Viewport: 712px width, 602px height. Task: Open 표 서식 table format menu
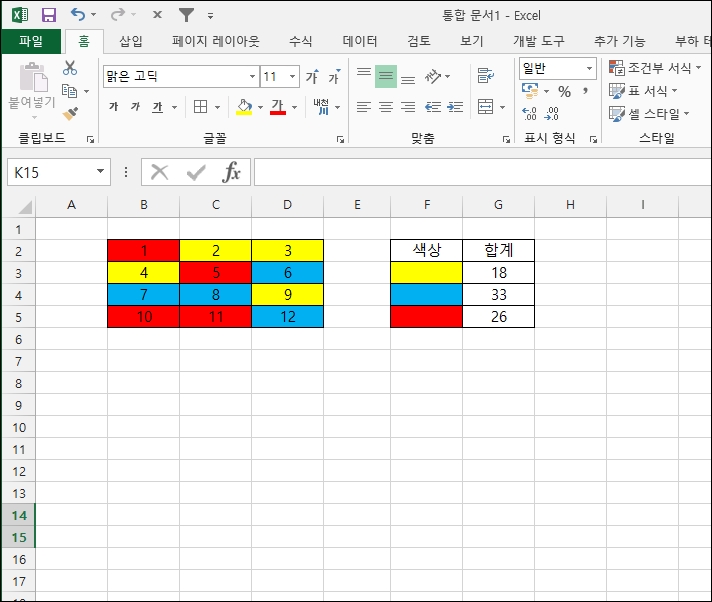(643, 91)
